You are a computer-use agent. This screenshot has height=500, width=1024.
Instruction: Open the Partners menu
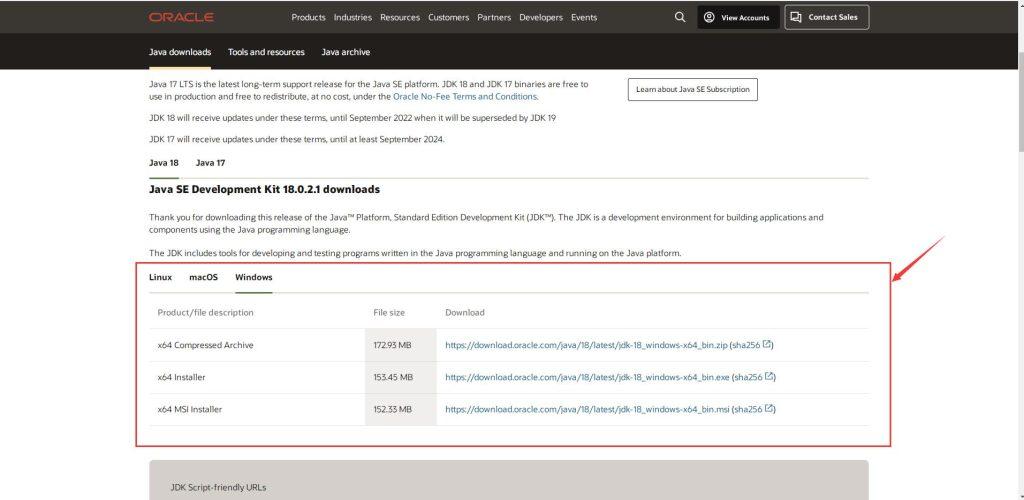[x=494, y=18]
